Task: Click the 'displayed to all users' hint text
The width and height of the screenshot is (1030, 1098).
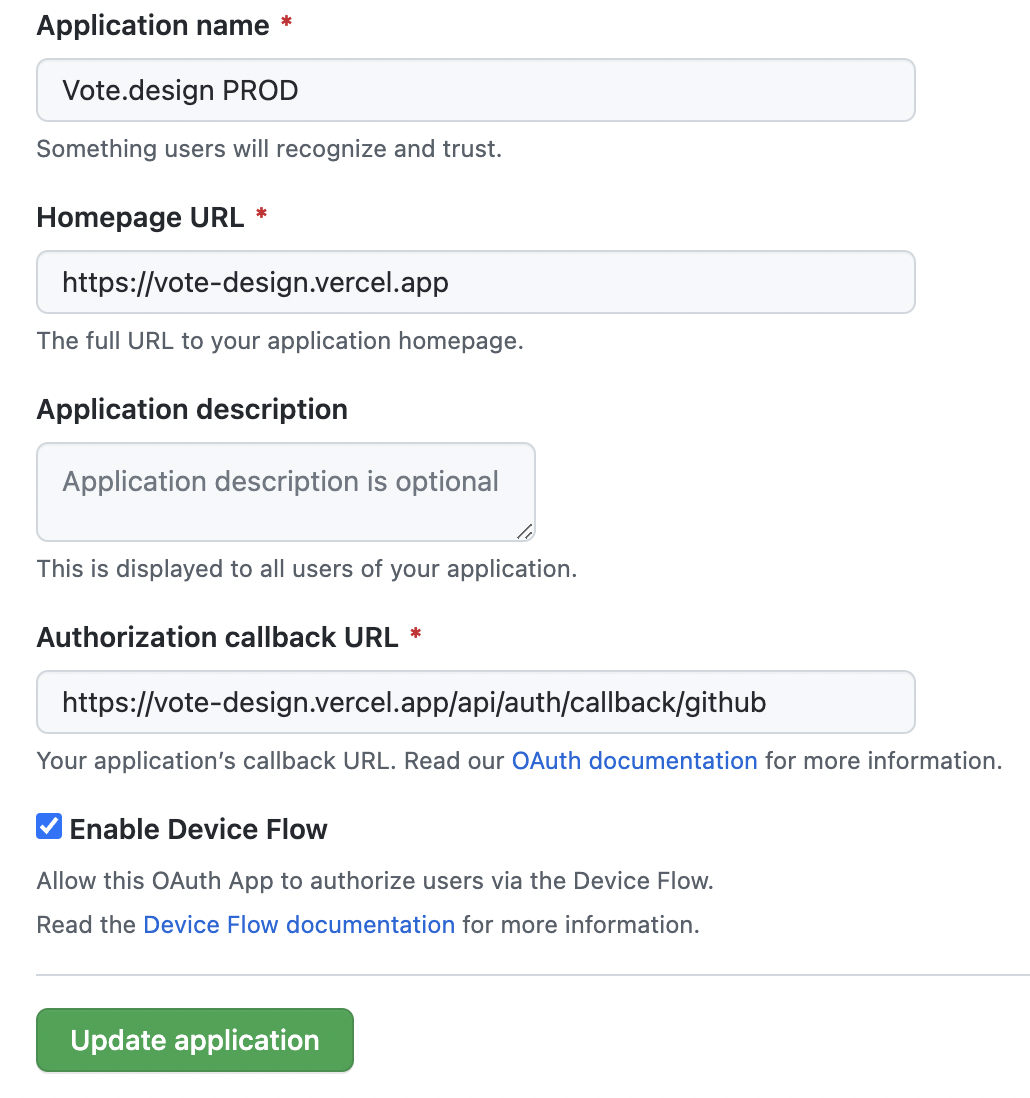Action: (306, 570)
